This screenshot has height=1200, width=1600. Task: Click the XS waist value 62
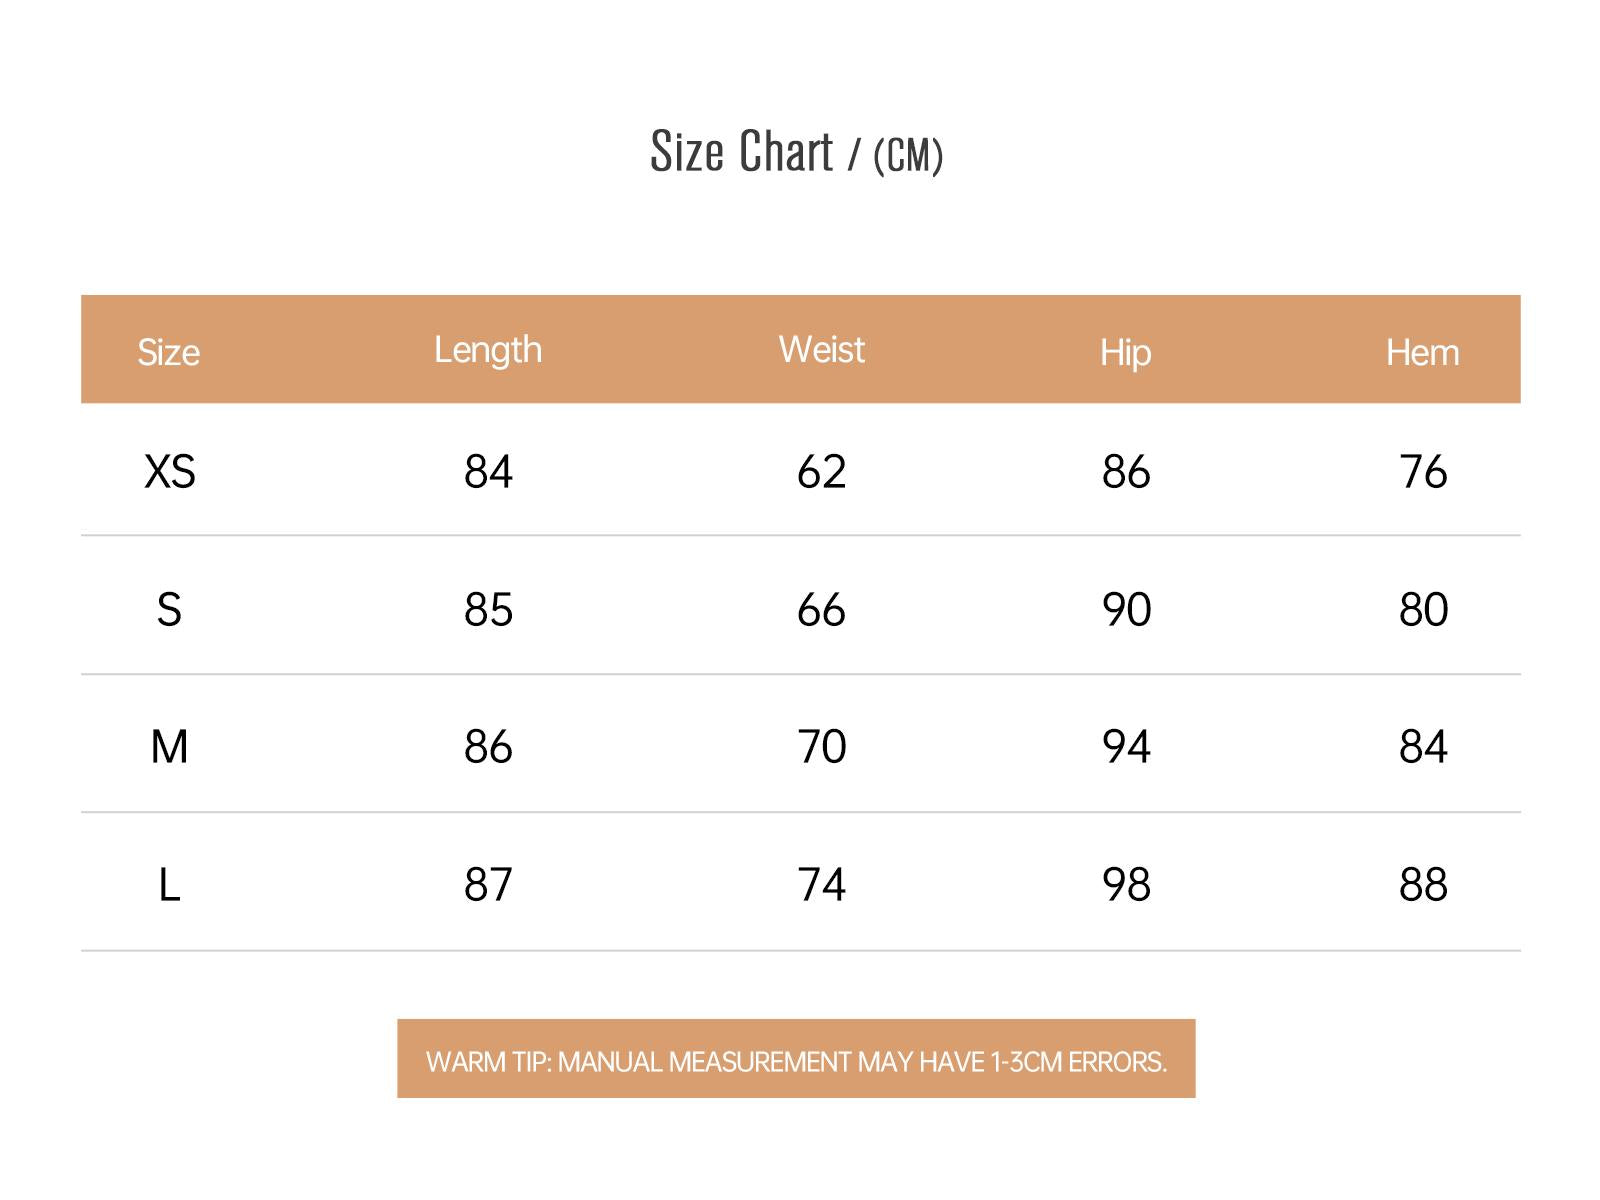tap(821, 472)
